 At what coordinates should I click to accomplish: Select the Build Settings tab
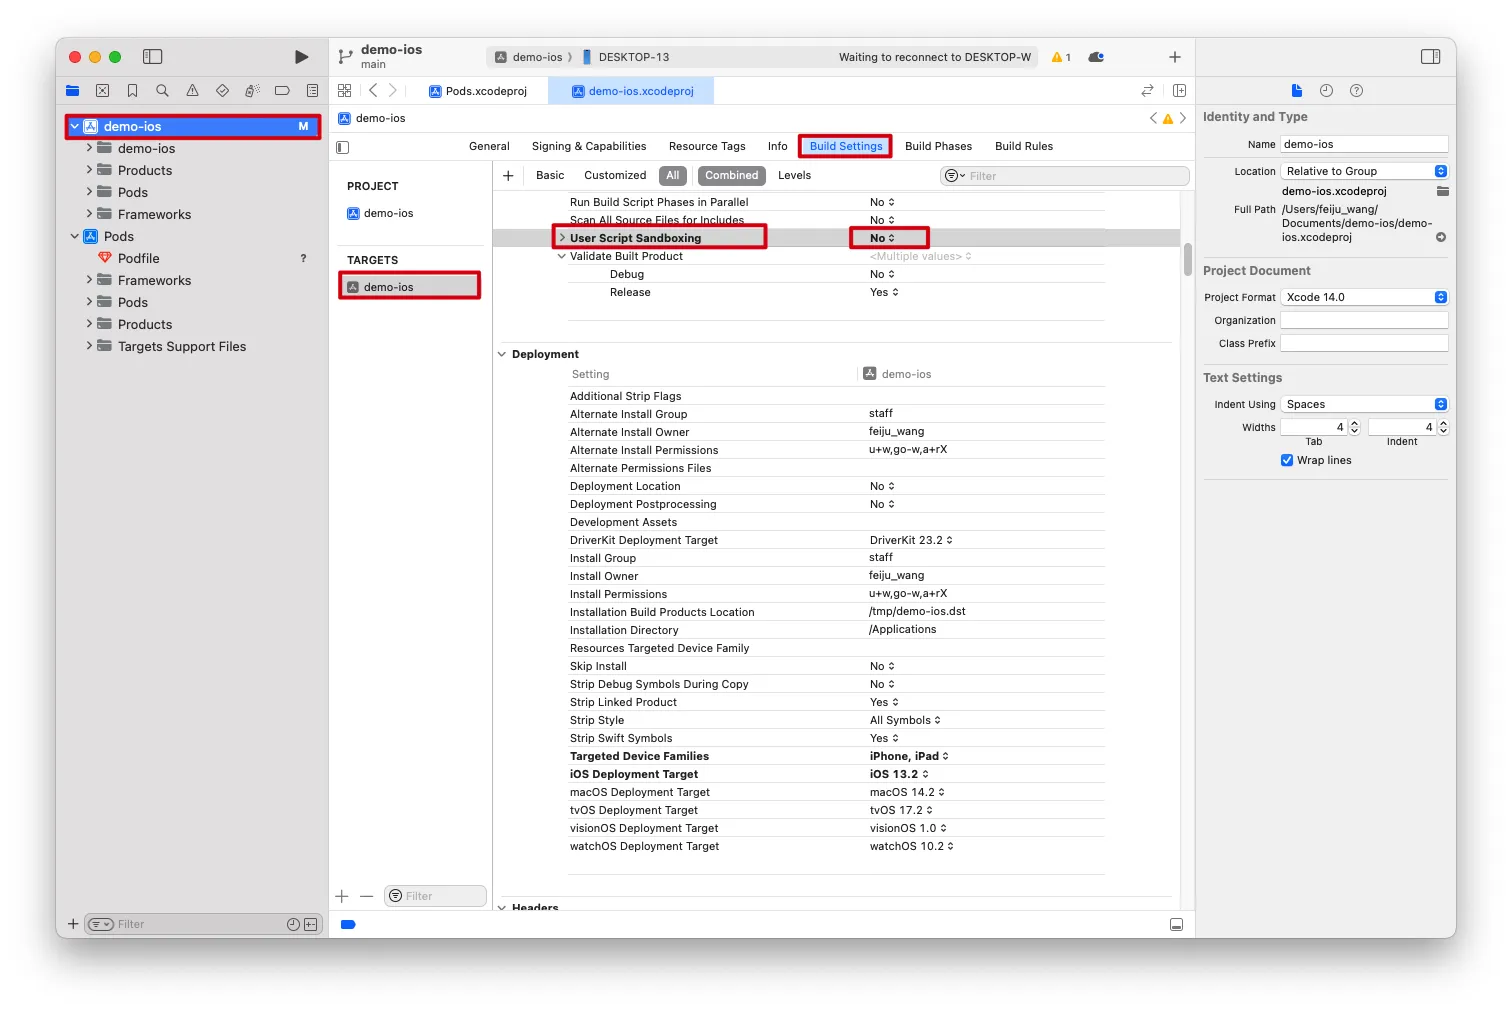846,146
